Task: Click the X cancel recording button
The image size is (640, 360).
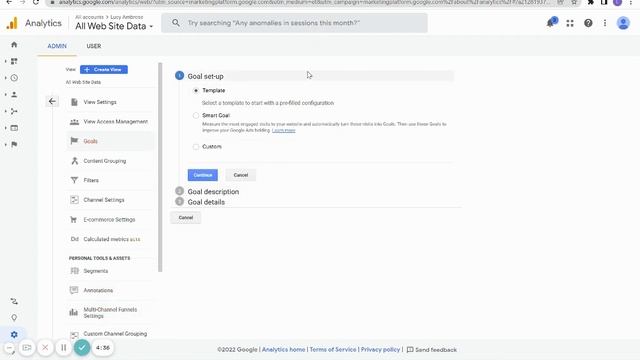Action: pyautogui.click(x=45, y=348)
